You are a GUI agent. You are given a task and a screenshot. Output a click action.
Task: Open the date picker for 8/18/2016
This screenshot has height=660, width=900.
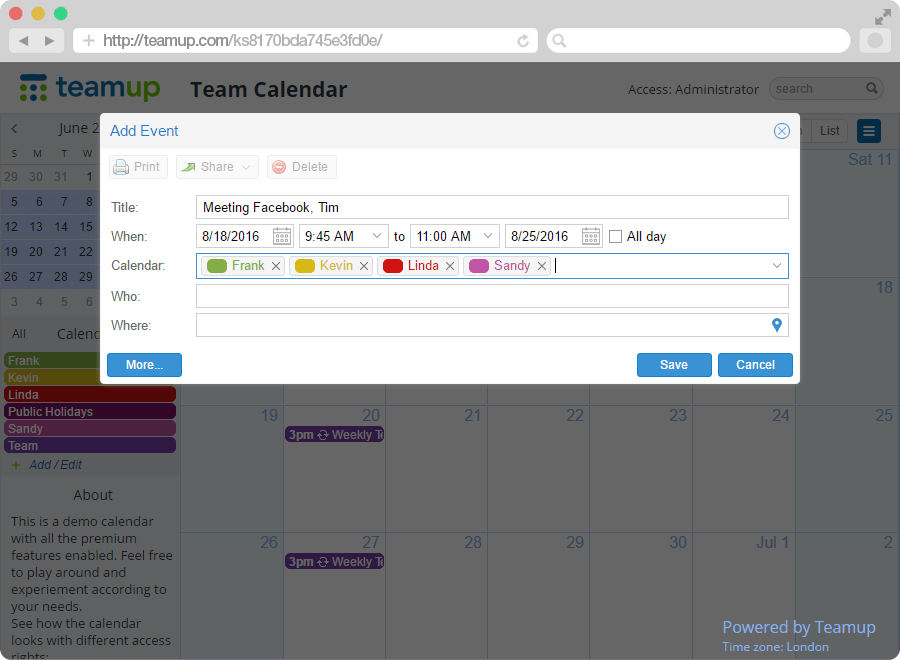(282, 236)
